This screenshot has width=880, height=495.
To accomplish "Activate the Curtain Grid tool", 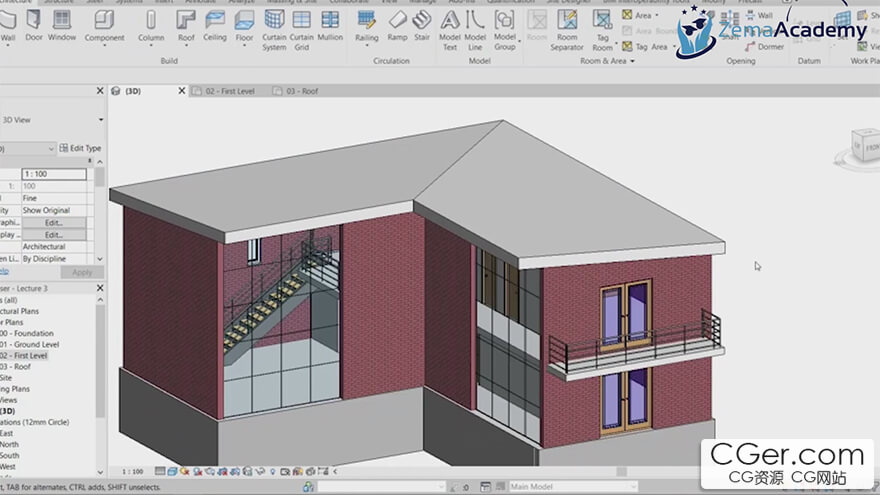I will (x=301, y=27).
